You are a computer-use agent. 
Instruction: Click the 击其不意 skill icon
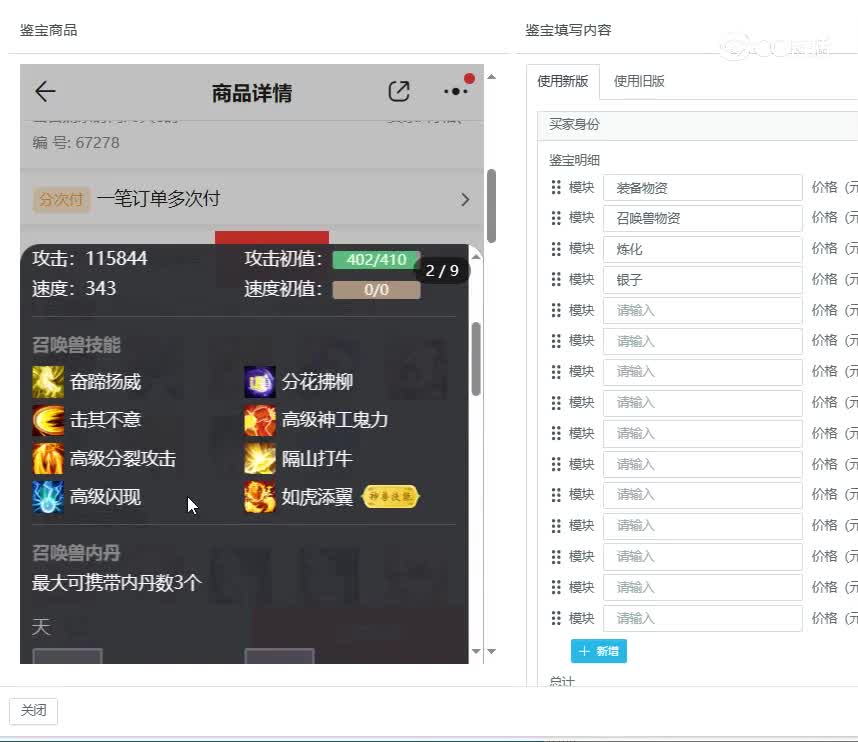point(48,420)
